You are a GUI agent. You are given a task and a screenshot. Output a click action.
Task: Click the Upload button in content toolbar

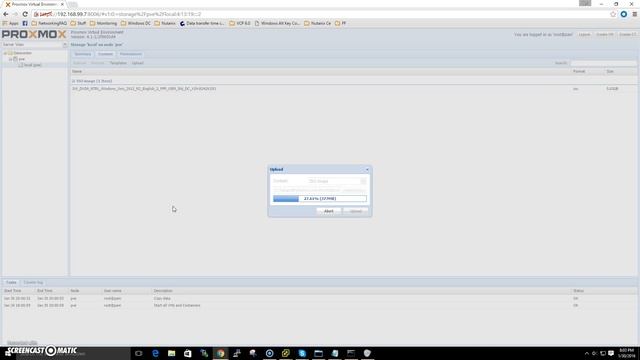(138, 63)
